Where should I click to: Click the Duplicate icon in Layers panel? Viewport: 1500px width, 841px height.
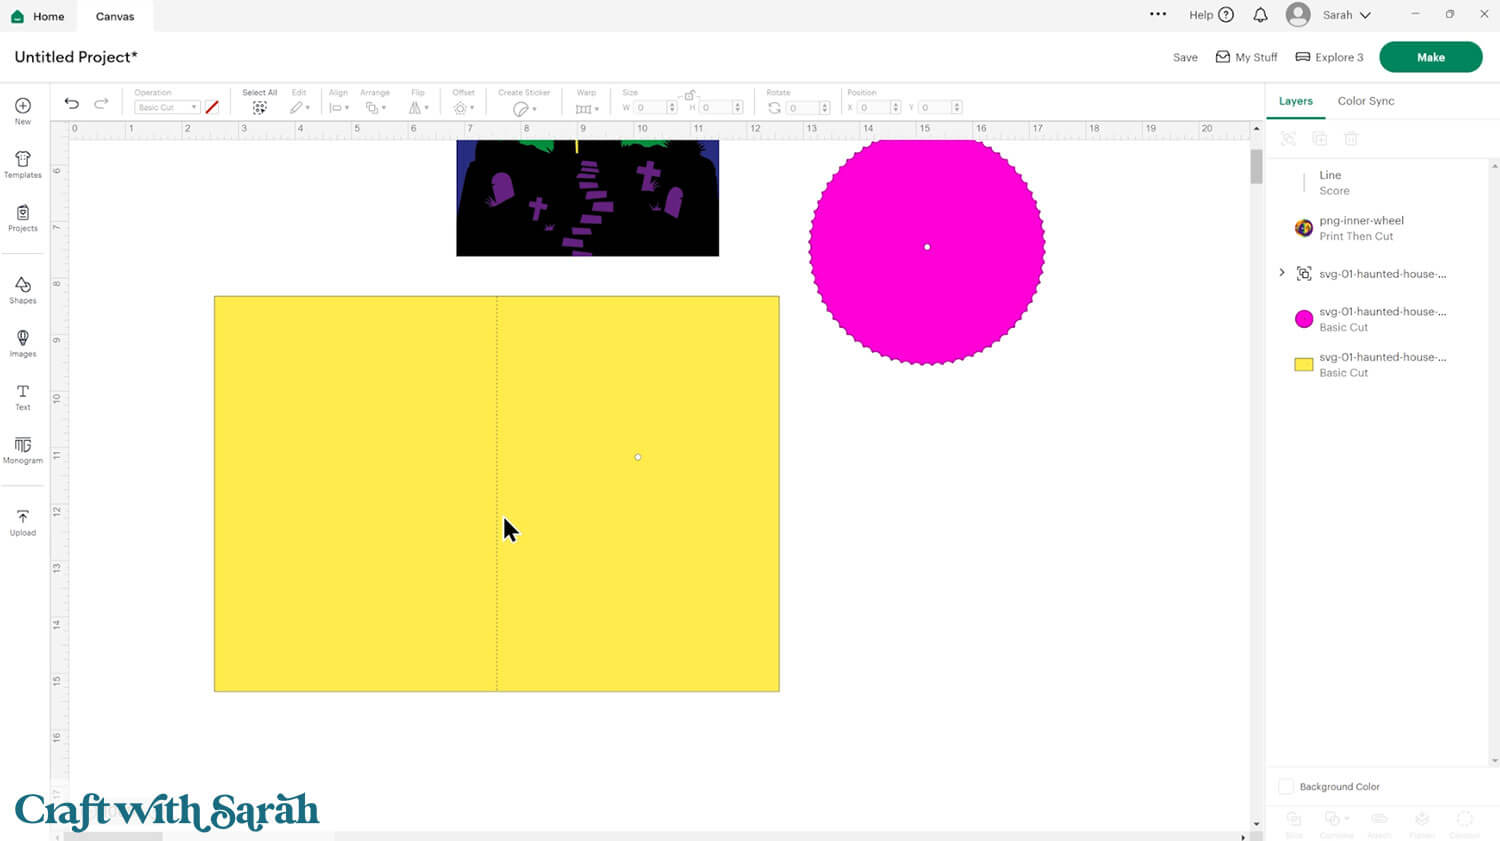(x=1320, y=139)
